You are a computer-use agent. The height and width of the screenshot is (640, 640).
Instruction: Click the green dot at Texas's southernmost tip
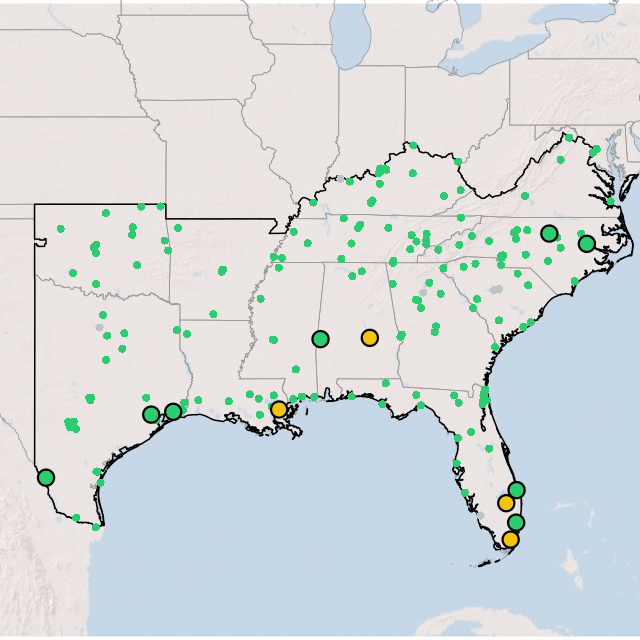pos(96,527)
